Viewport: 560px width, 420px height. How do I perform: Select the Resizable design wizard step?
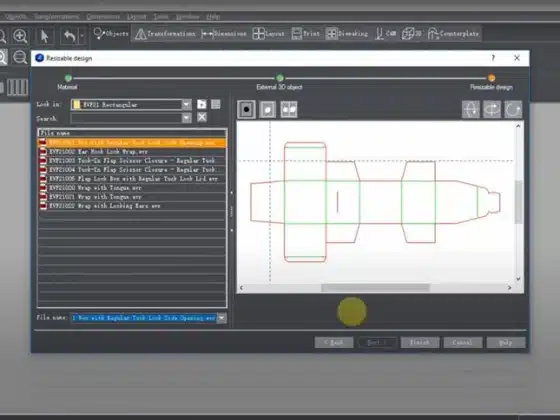point(491,78)
